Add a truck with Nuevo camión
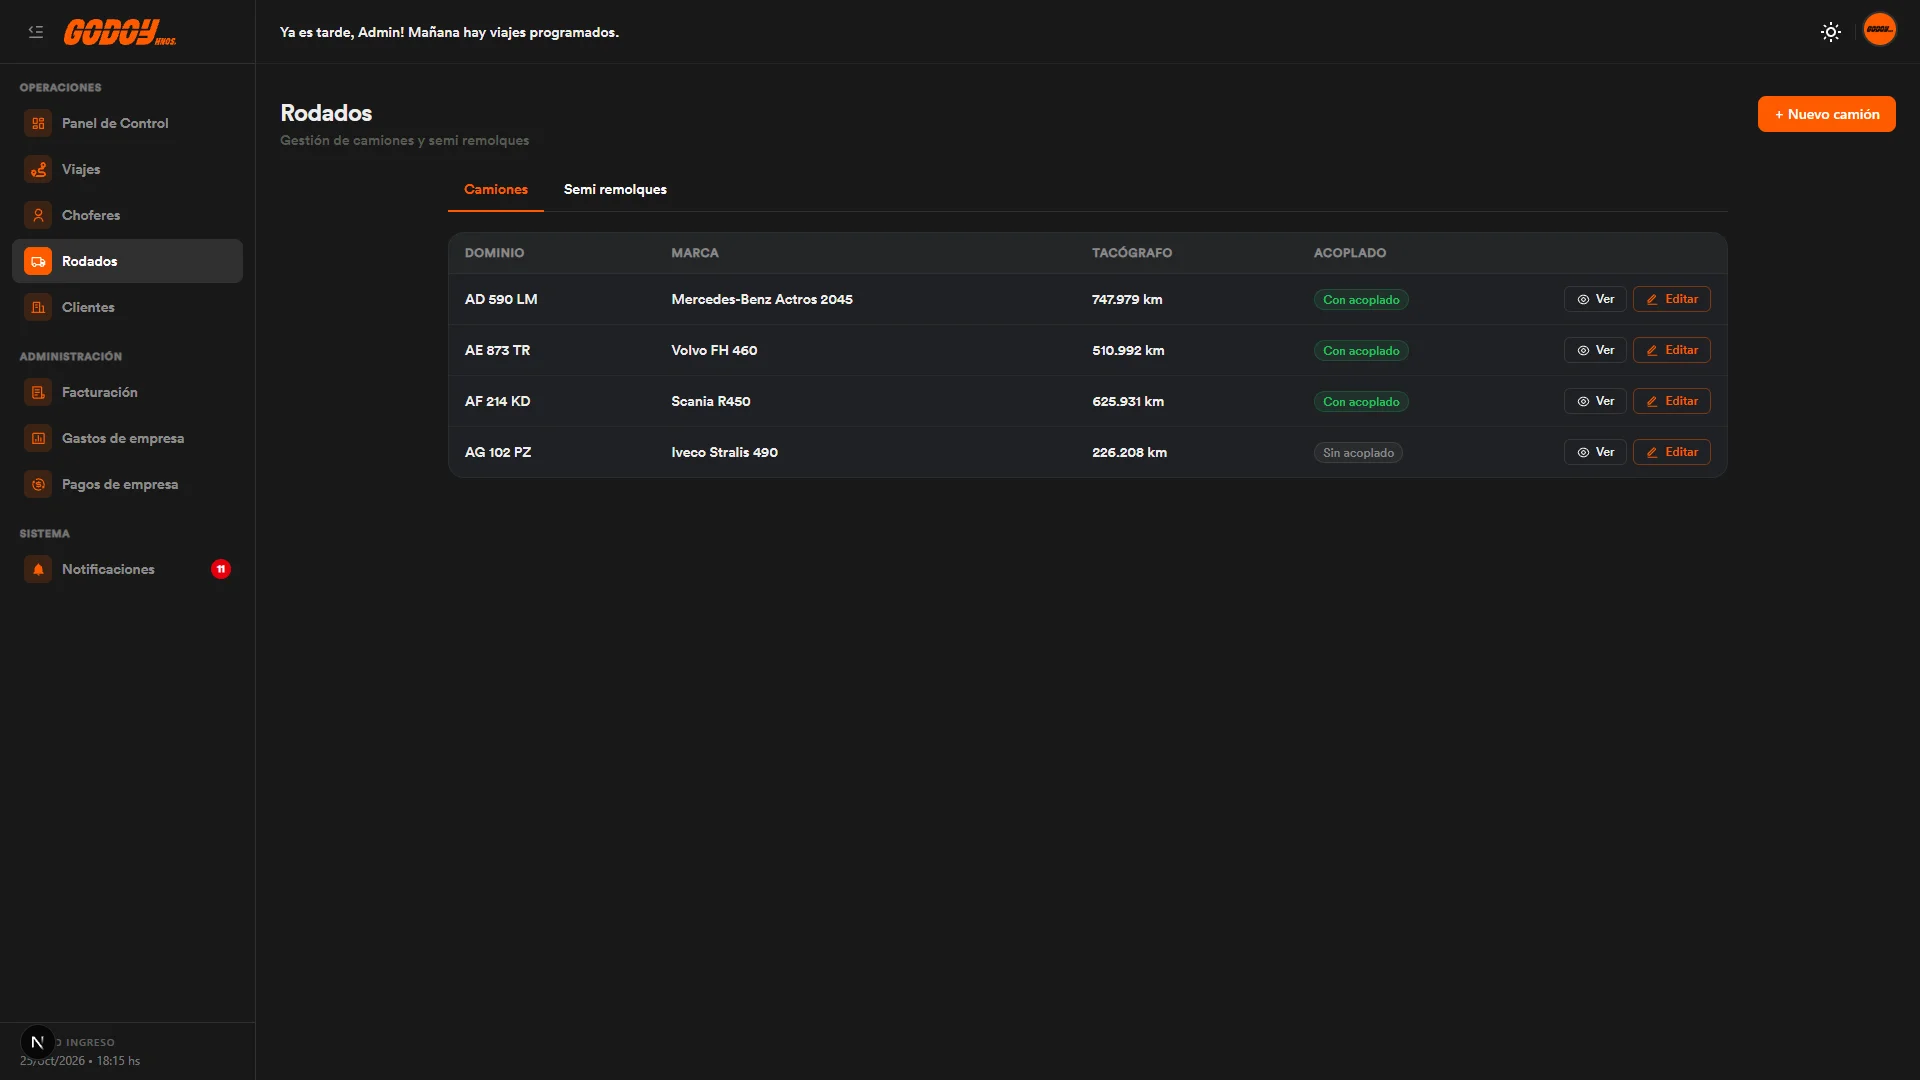The width and height of the screenshot is (1920, 1080). 1826,114
